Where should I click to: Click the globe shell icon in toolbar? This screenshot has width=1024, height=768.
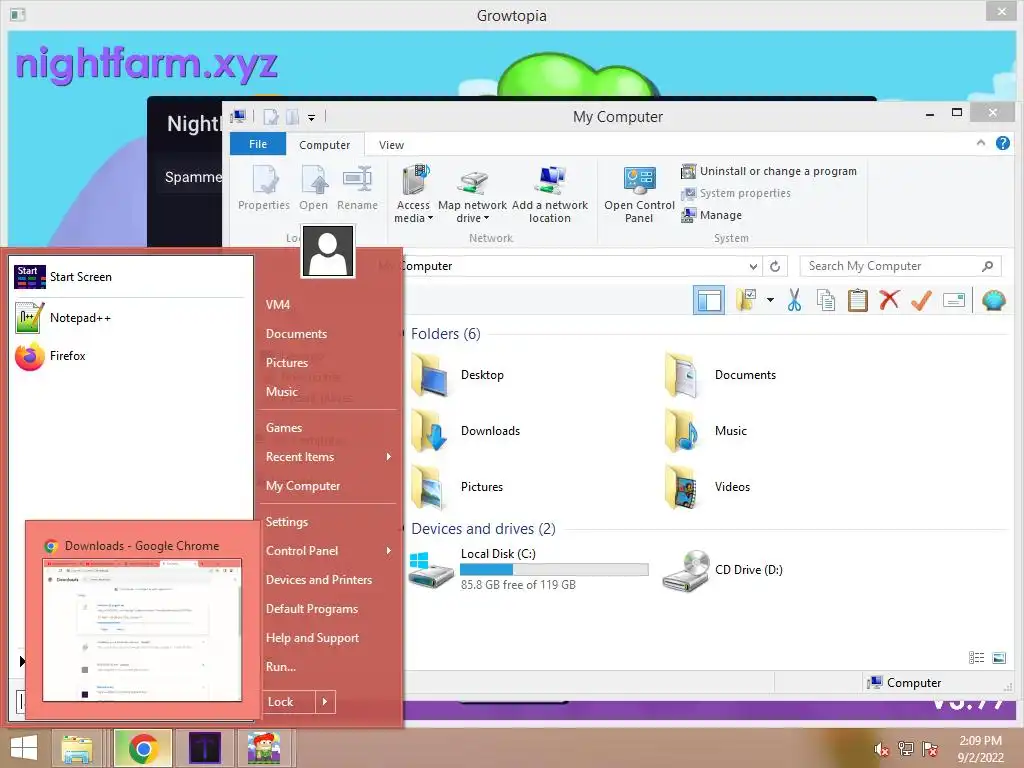pyautogui.click(x=993, y=300)
